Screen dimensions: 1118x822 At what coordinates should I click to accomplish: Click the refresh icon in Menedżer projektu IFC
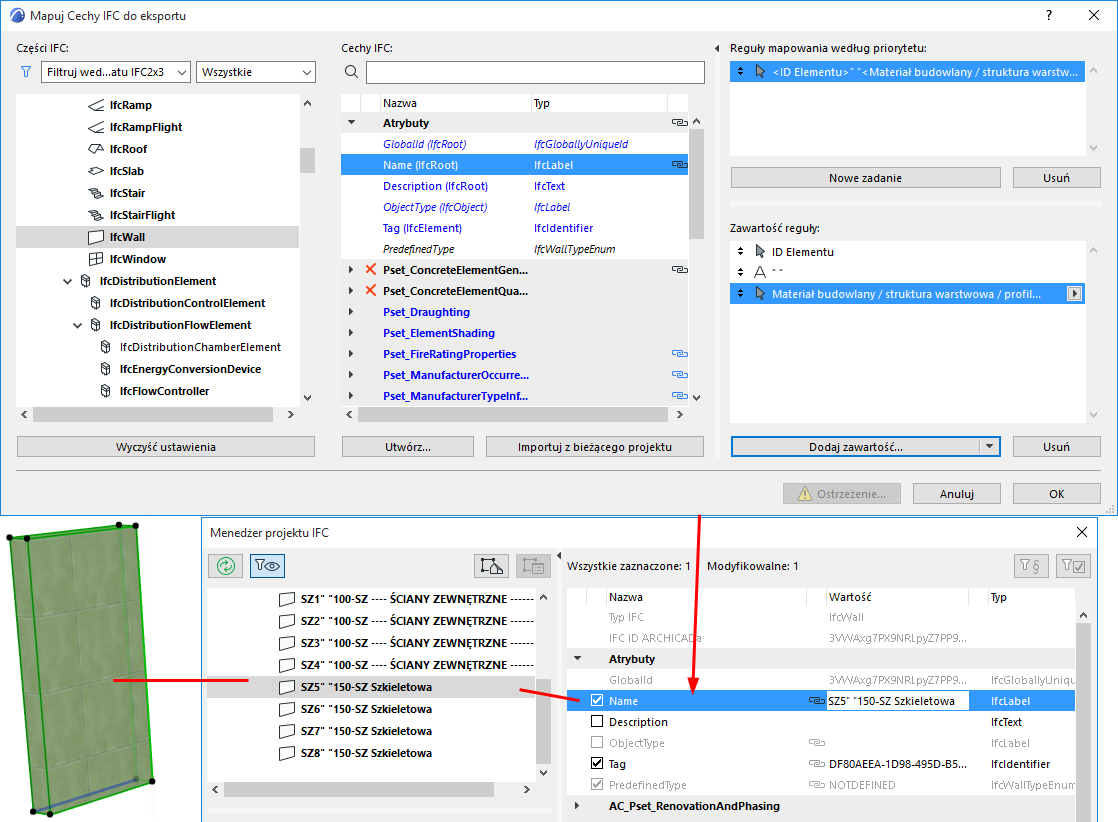tap(226, 566)
